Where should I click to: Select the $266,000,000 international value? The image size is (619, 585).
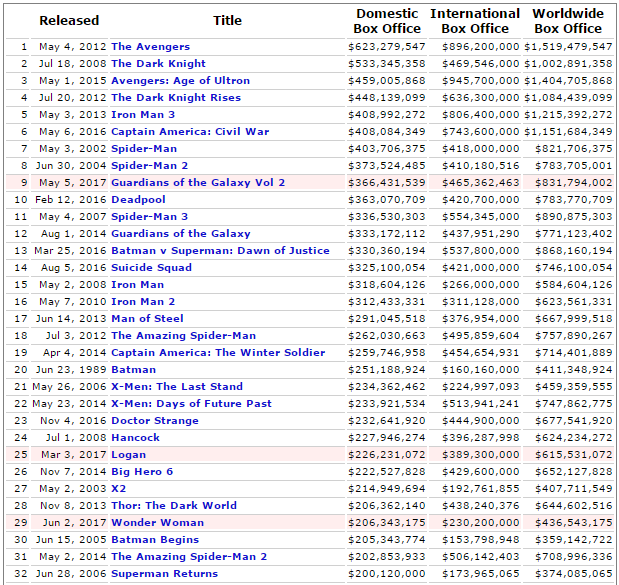480,284
